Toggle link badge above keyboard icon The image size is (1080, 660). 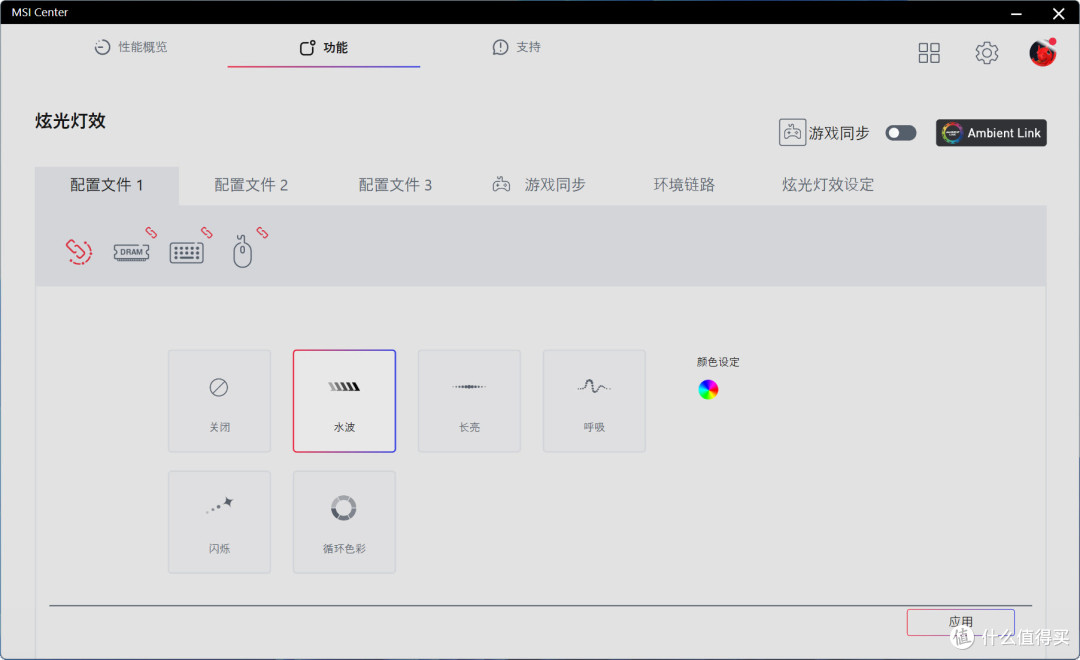[x=207, y=232]
